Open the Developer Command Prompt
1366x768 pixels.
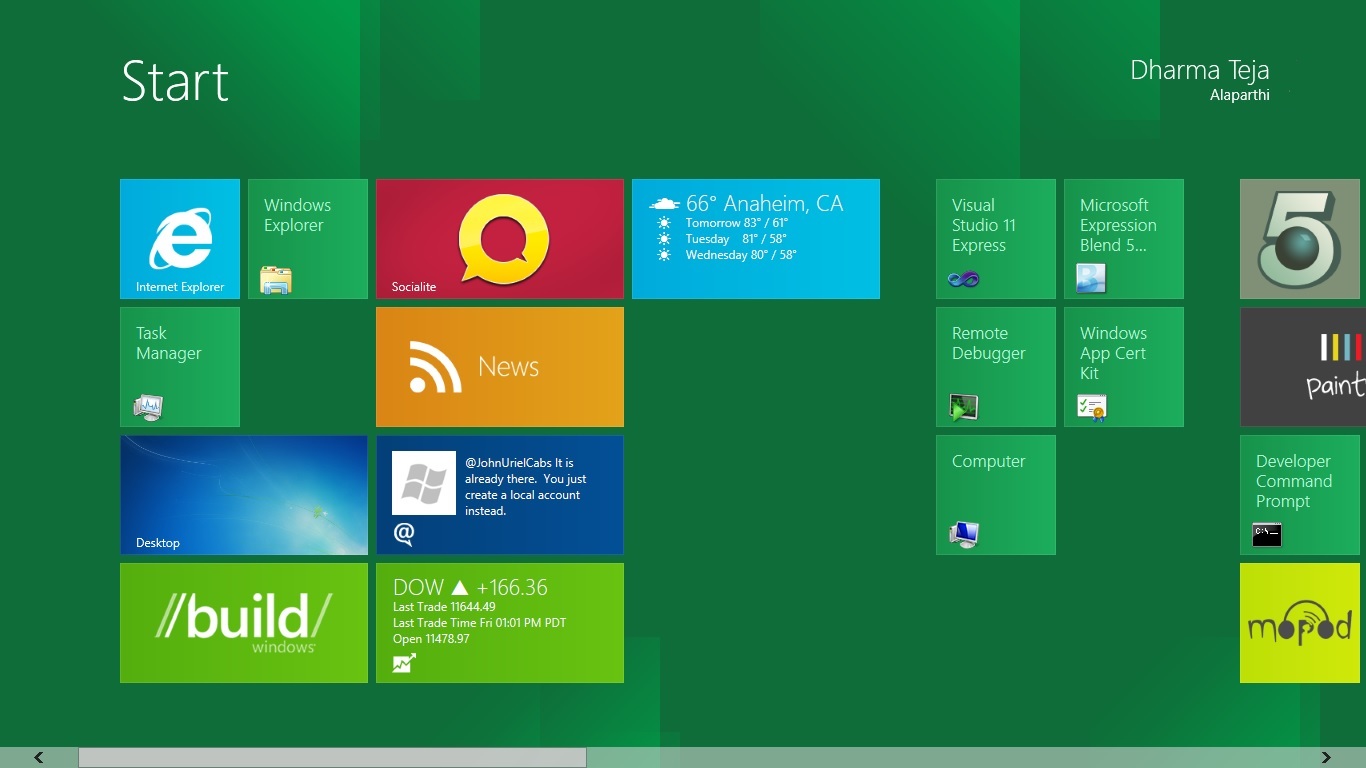coord(1299,494)
